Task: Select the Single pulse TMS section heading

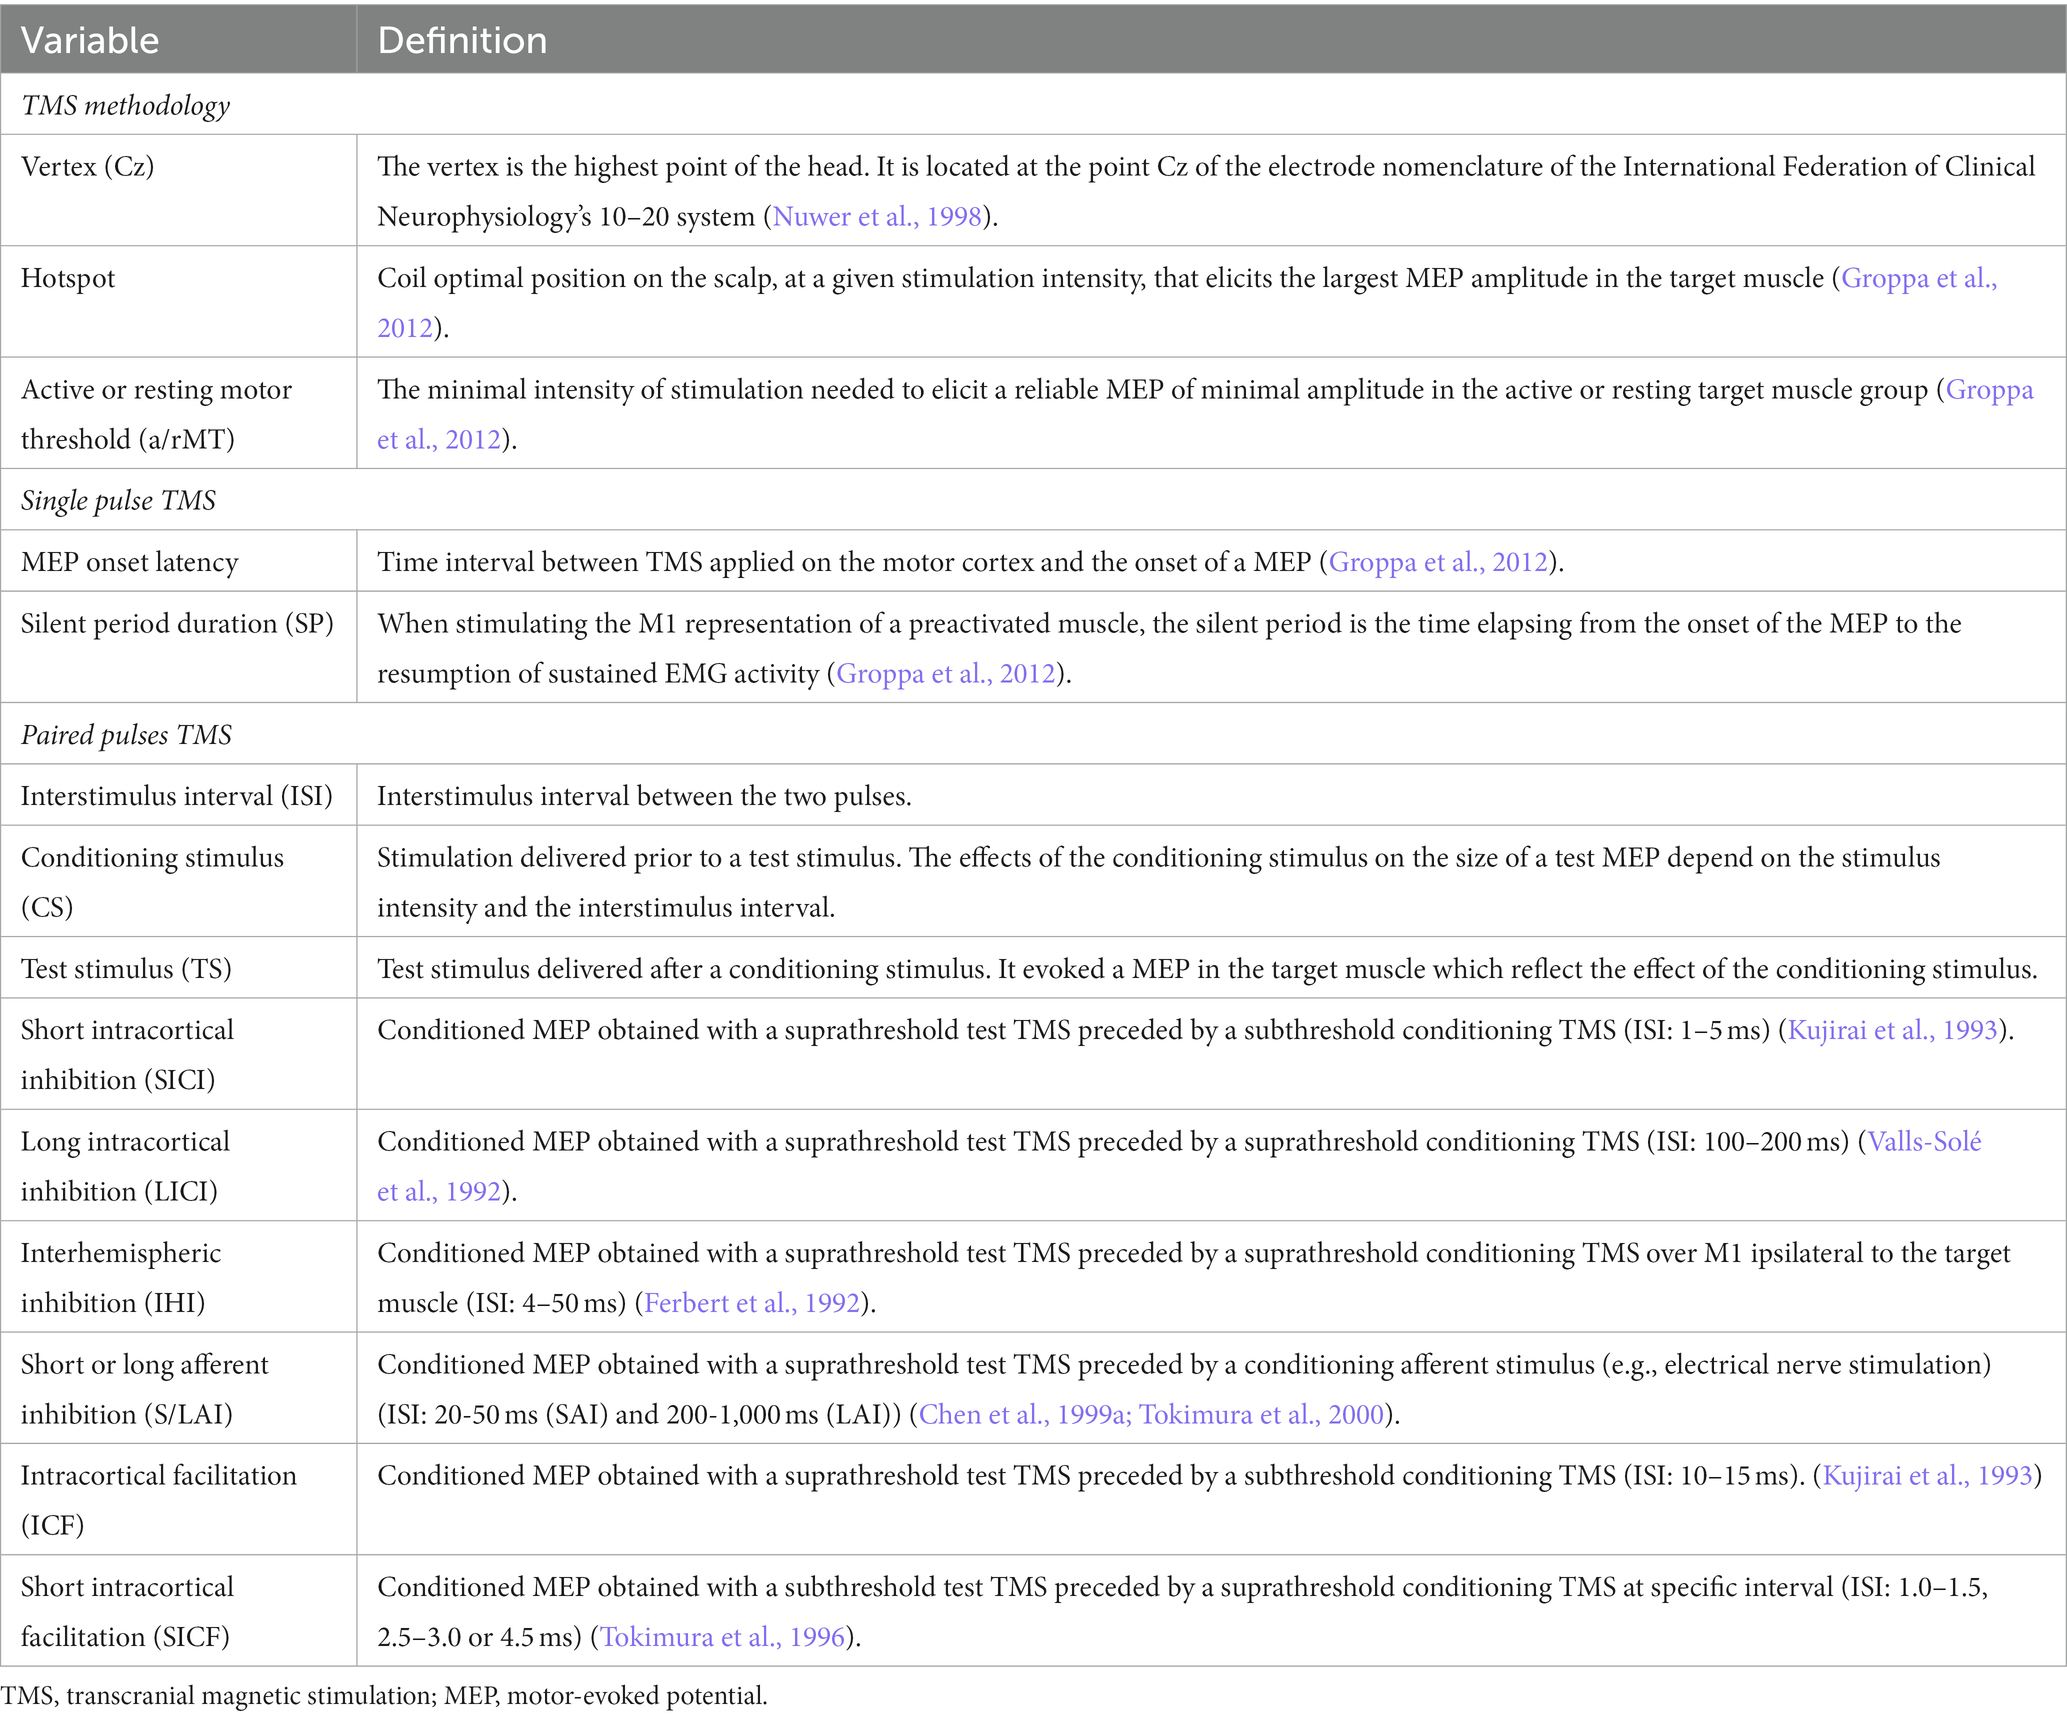Action: pos(118,500)
